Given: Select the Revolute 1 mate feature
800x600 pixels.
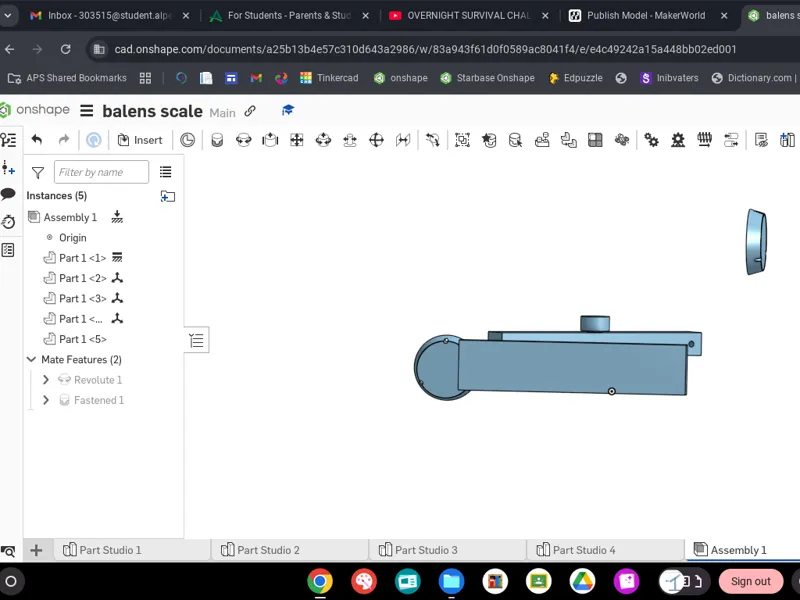Looking at the screenshot, I should pyautogui.click(x=97, y=380).
